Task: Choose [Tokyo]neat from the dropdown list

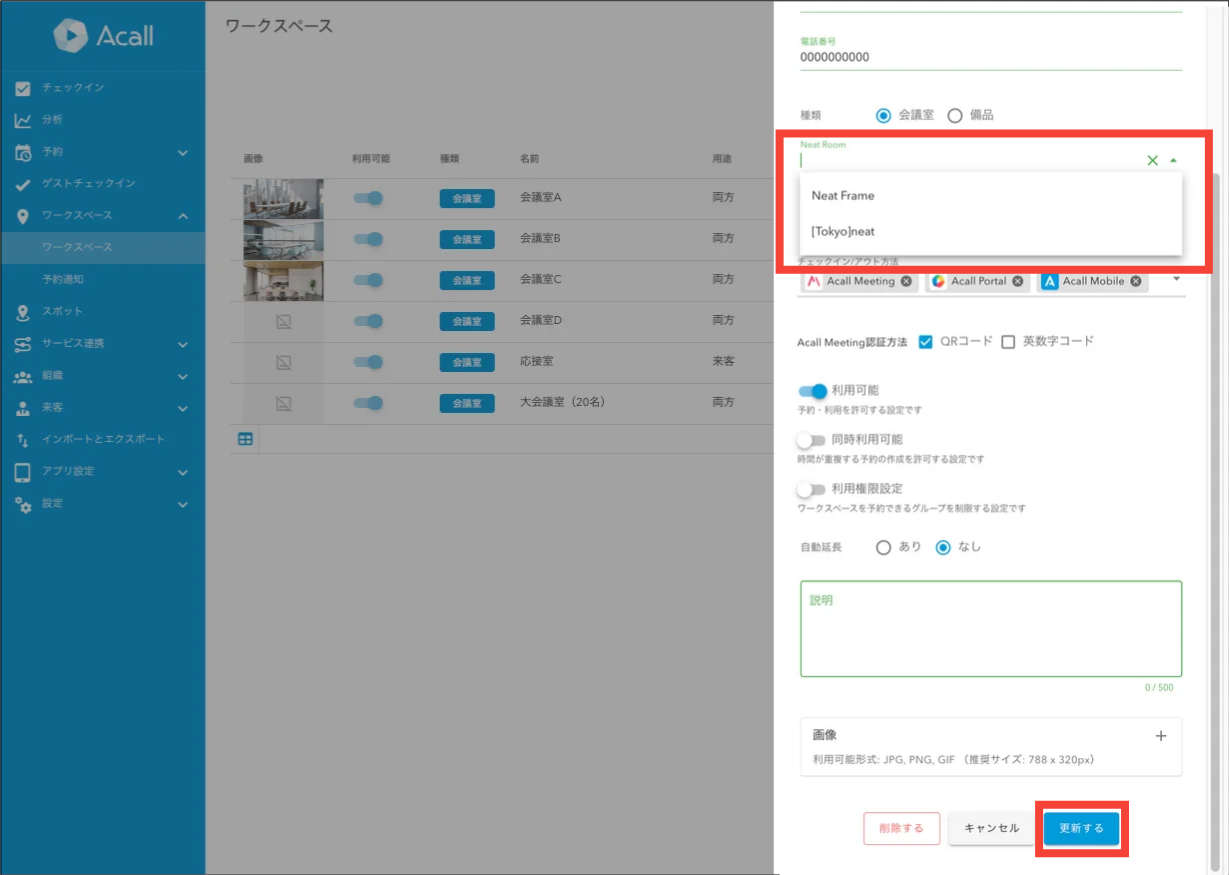Action: (x=991, y=231)
